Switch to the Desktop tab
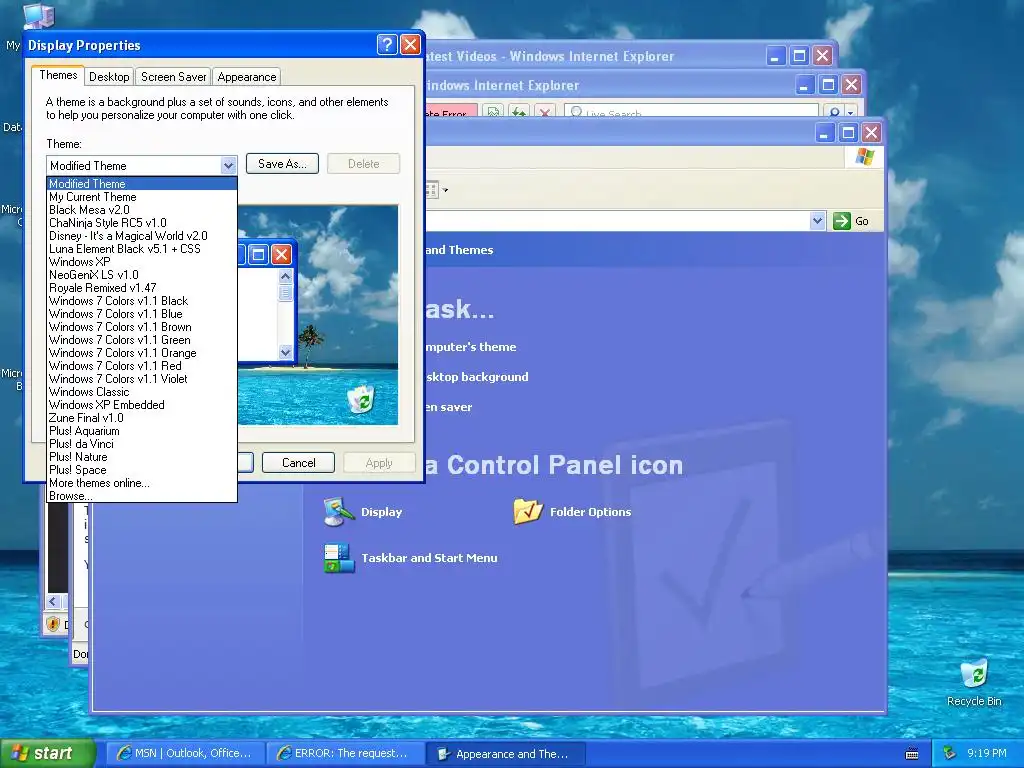The image size is (1024, 768). 109,76
